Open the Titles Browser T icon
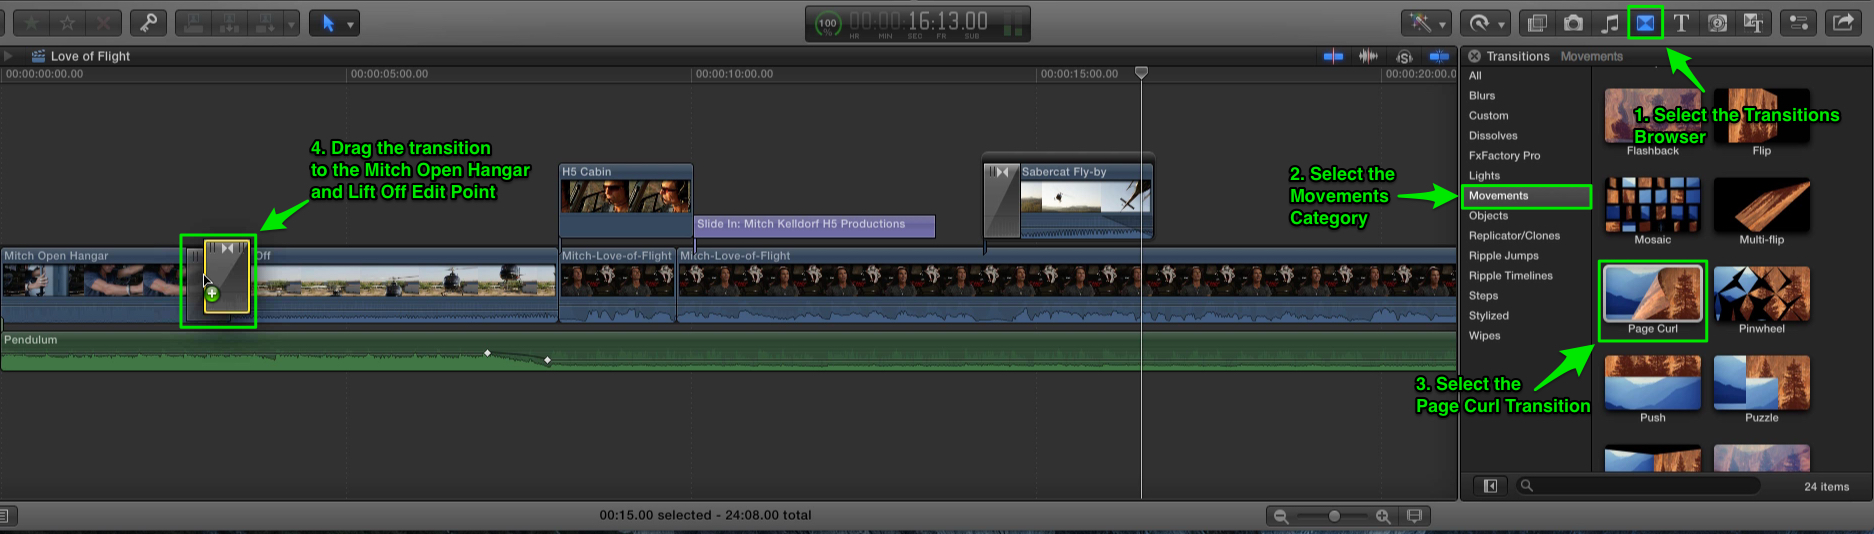 coord(1681,23)
